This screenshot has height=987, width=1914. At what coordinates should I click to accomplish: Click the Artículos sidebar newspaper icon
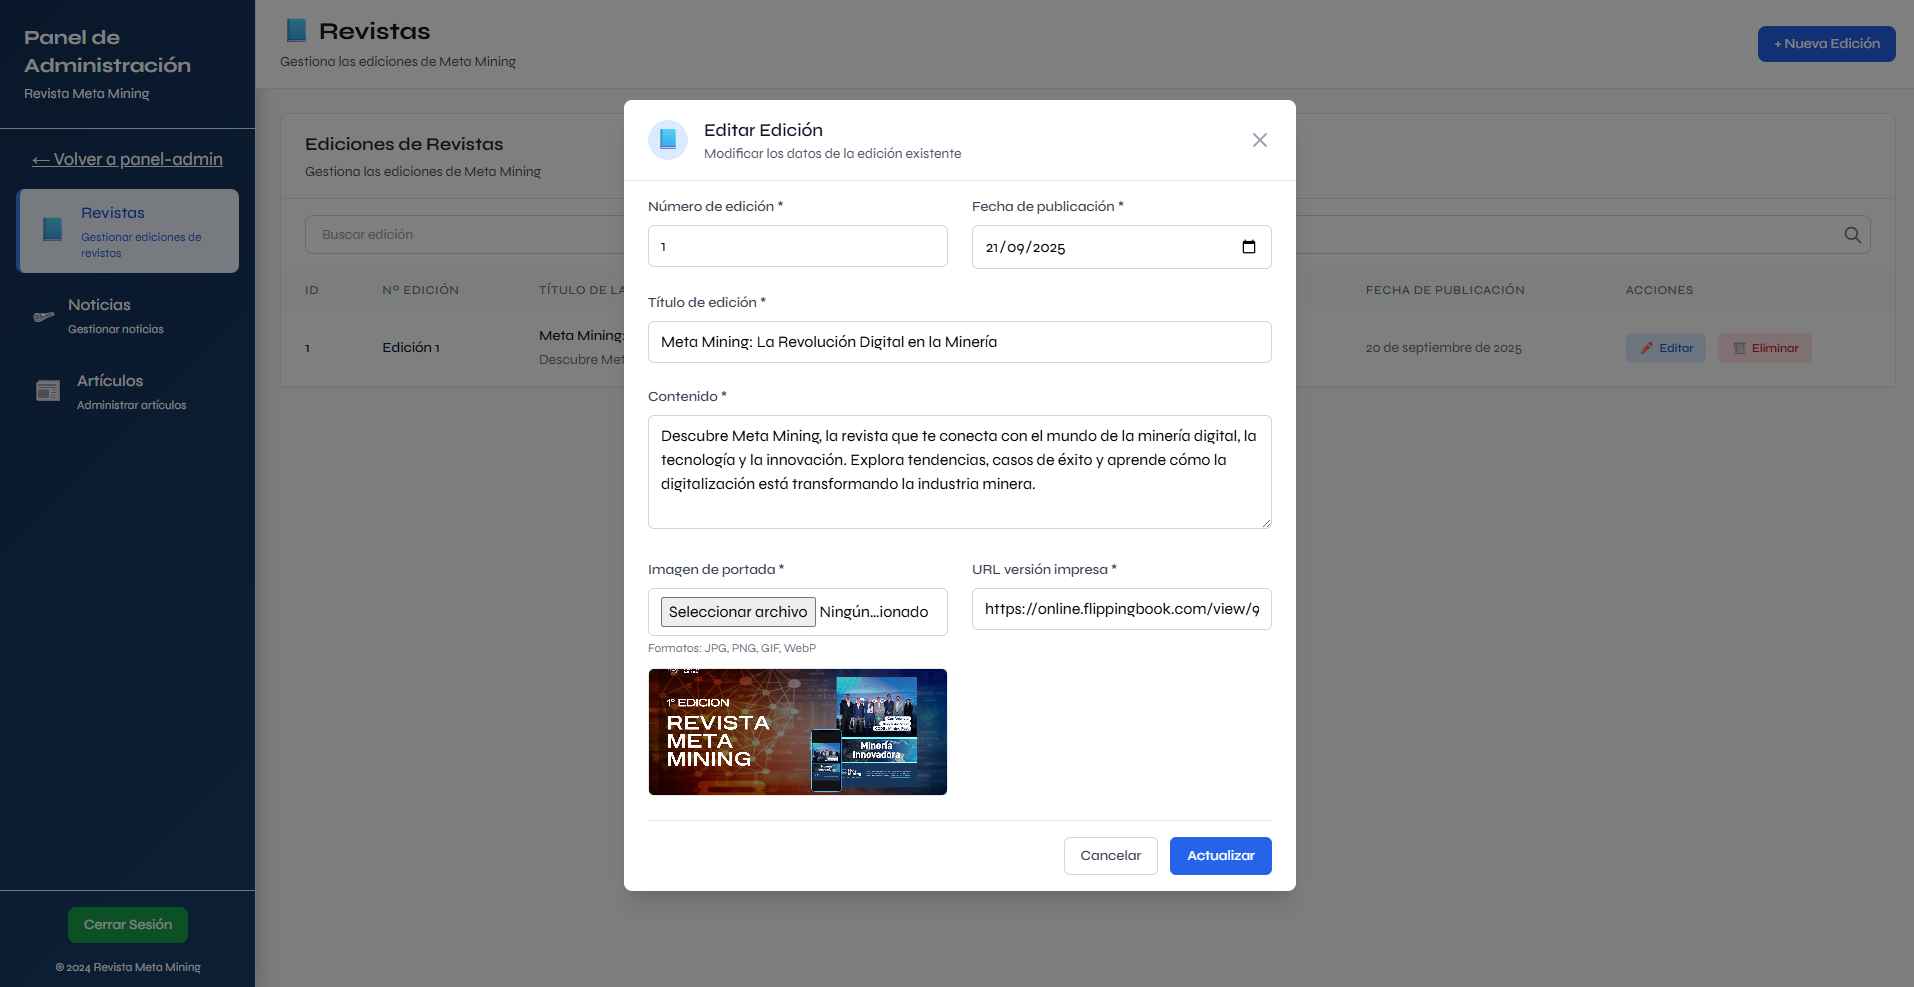tap(48, 391)
